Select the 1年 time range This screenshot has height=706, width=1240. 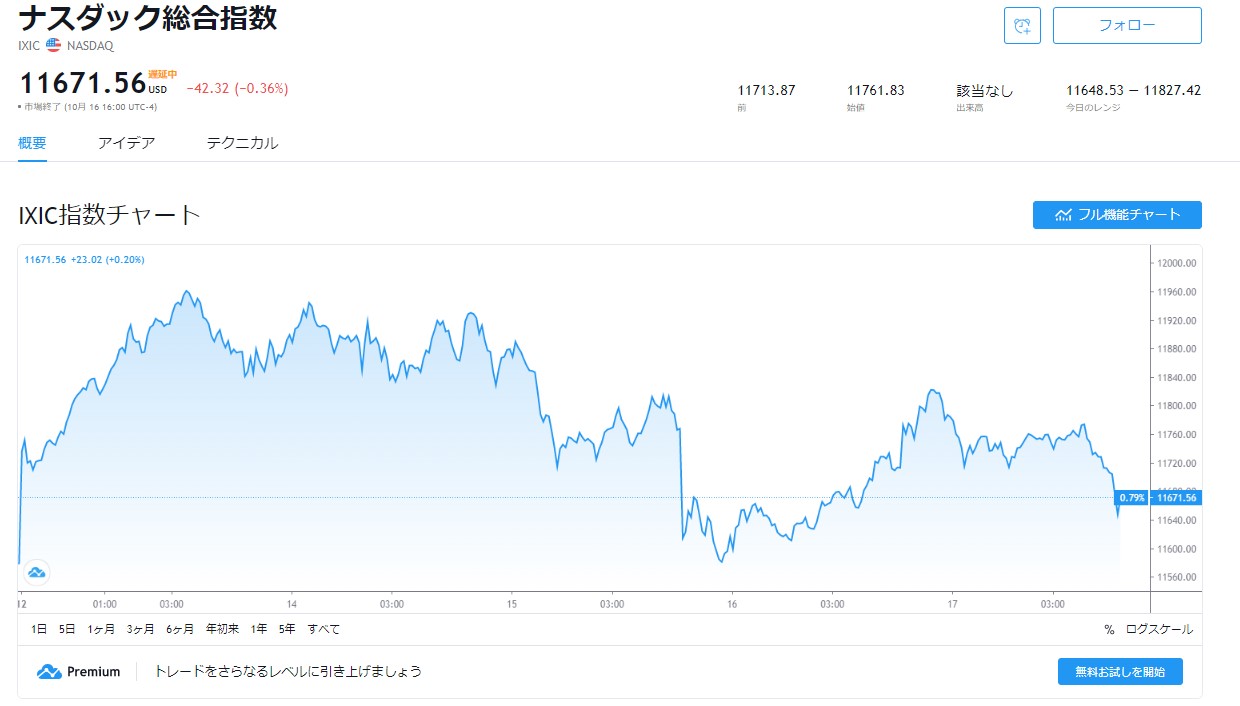point(259,629)
